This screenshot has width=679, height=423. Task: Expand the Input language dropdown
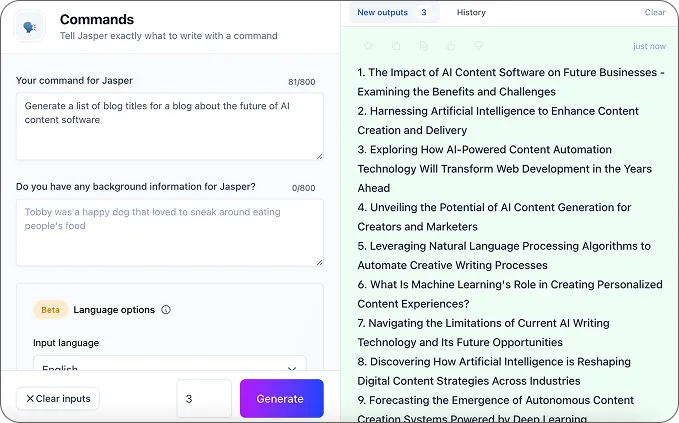click(170, 364)
